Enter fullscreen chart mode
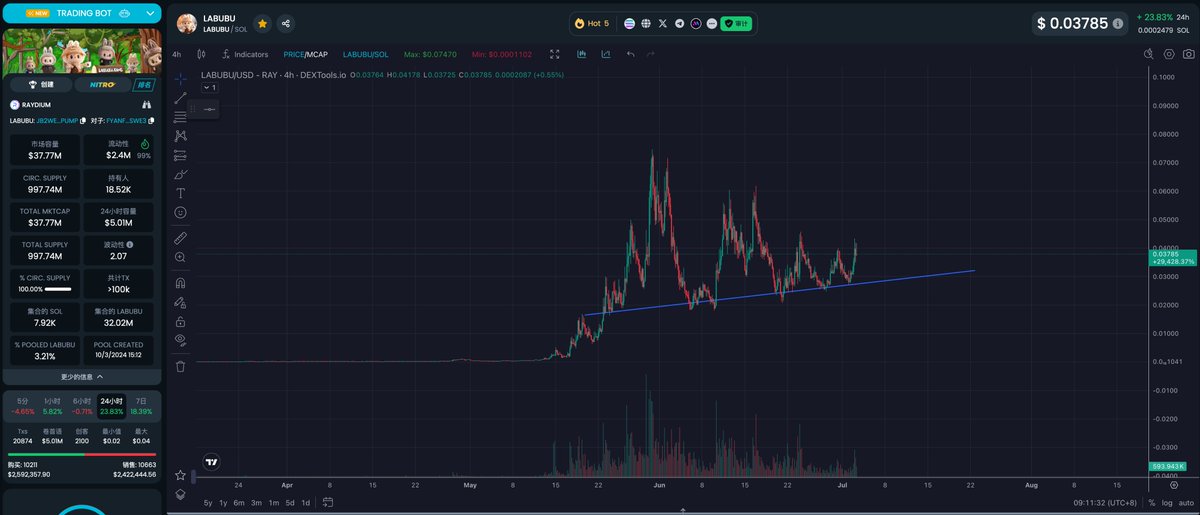This screenshot has width=1200, height=515. 555,54
